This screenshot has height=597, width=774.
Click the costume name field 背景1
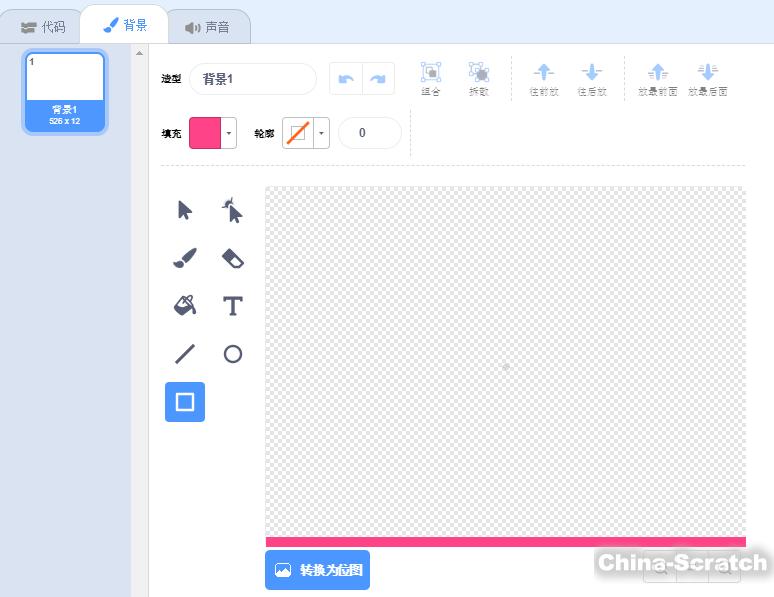click(252, 79)
